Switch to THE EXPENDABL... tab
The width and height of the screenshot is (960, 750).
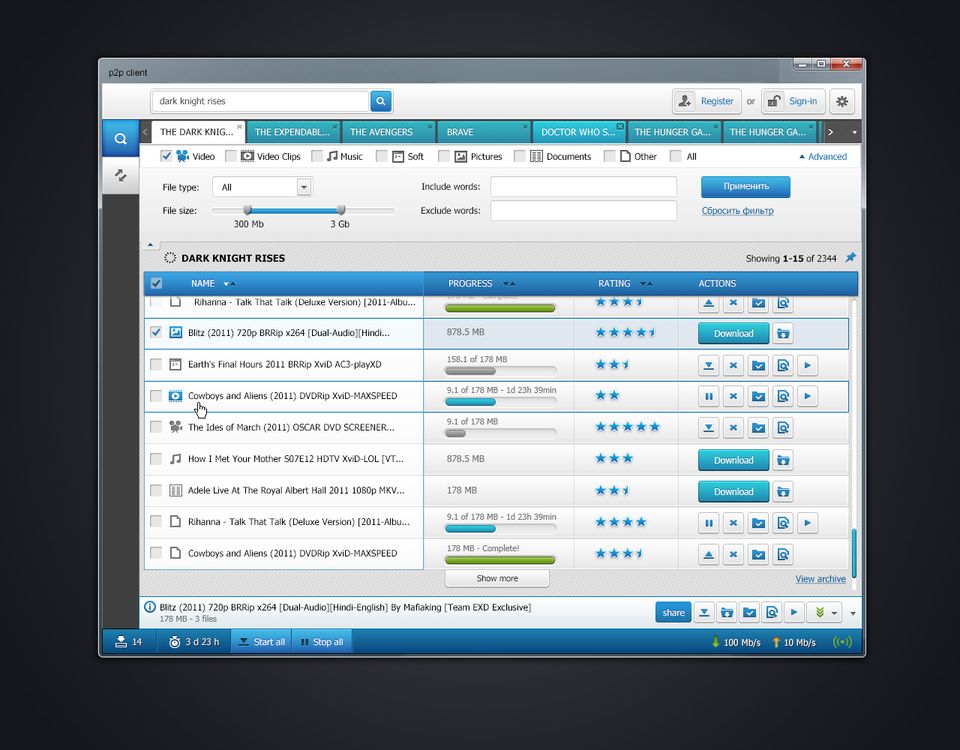click(x=293, y=132)
